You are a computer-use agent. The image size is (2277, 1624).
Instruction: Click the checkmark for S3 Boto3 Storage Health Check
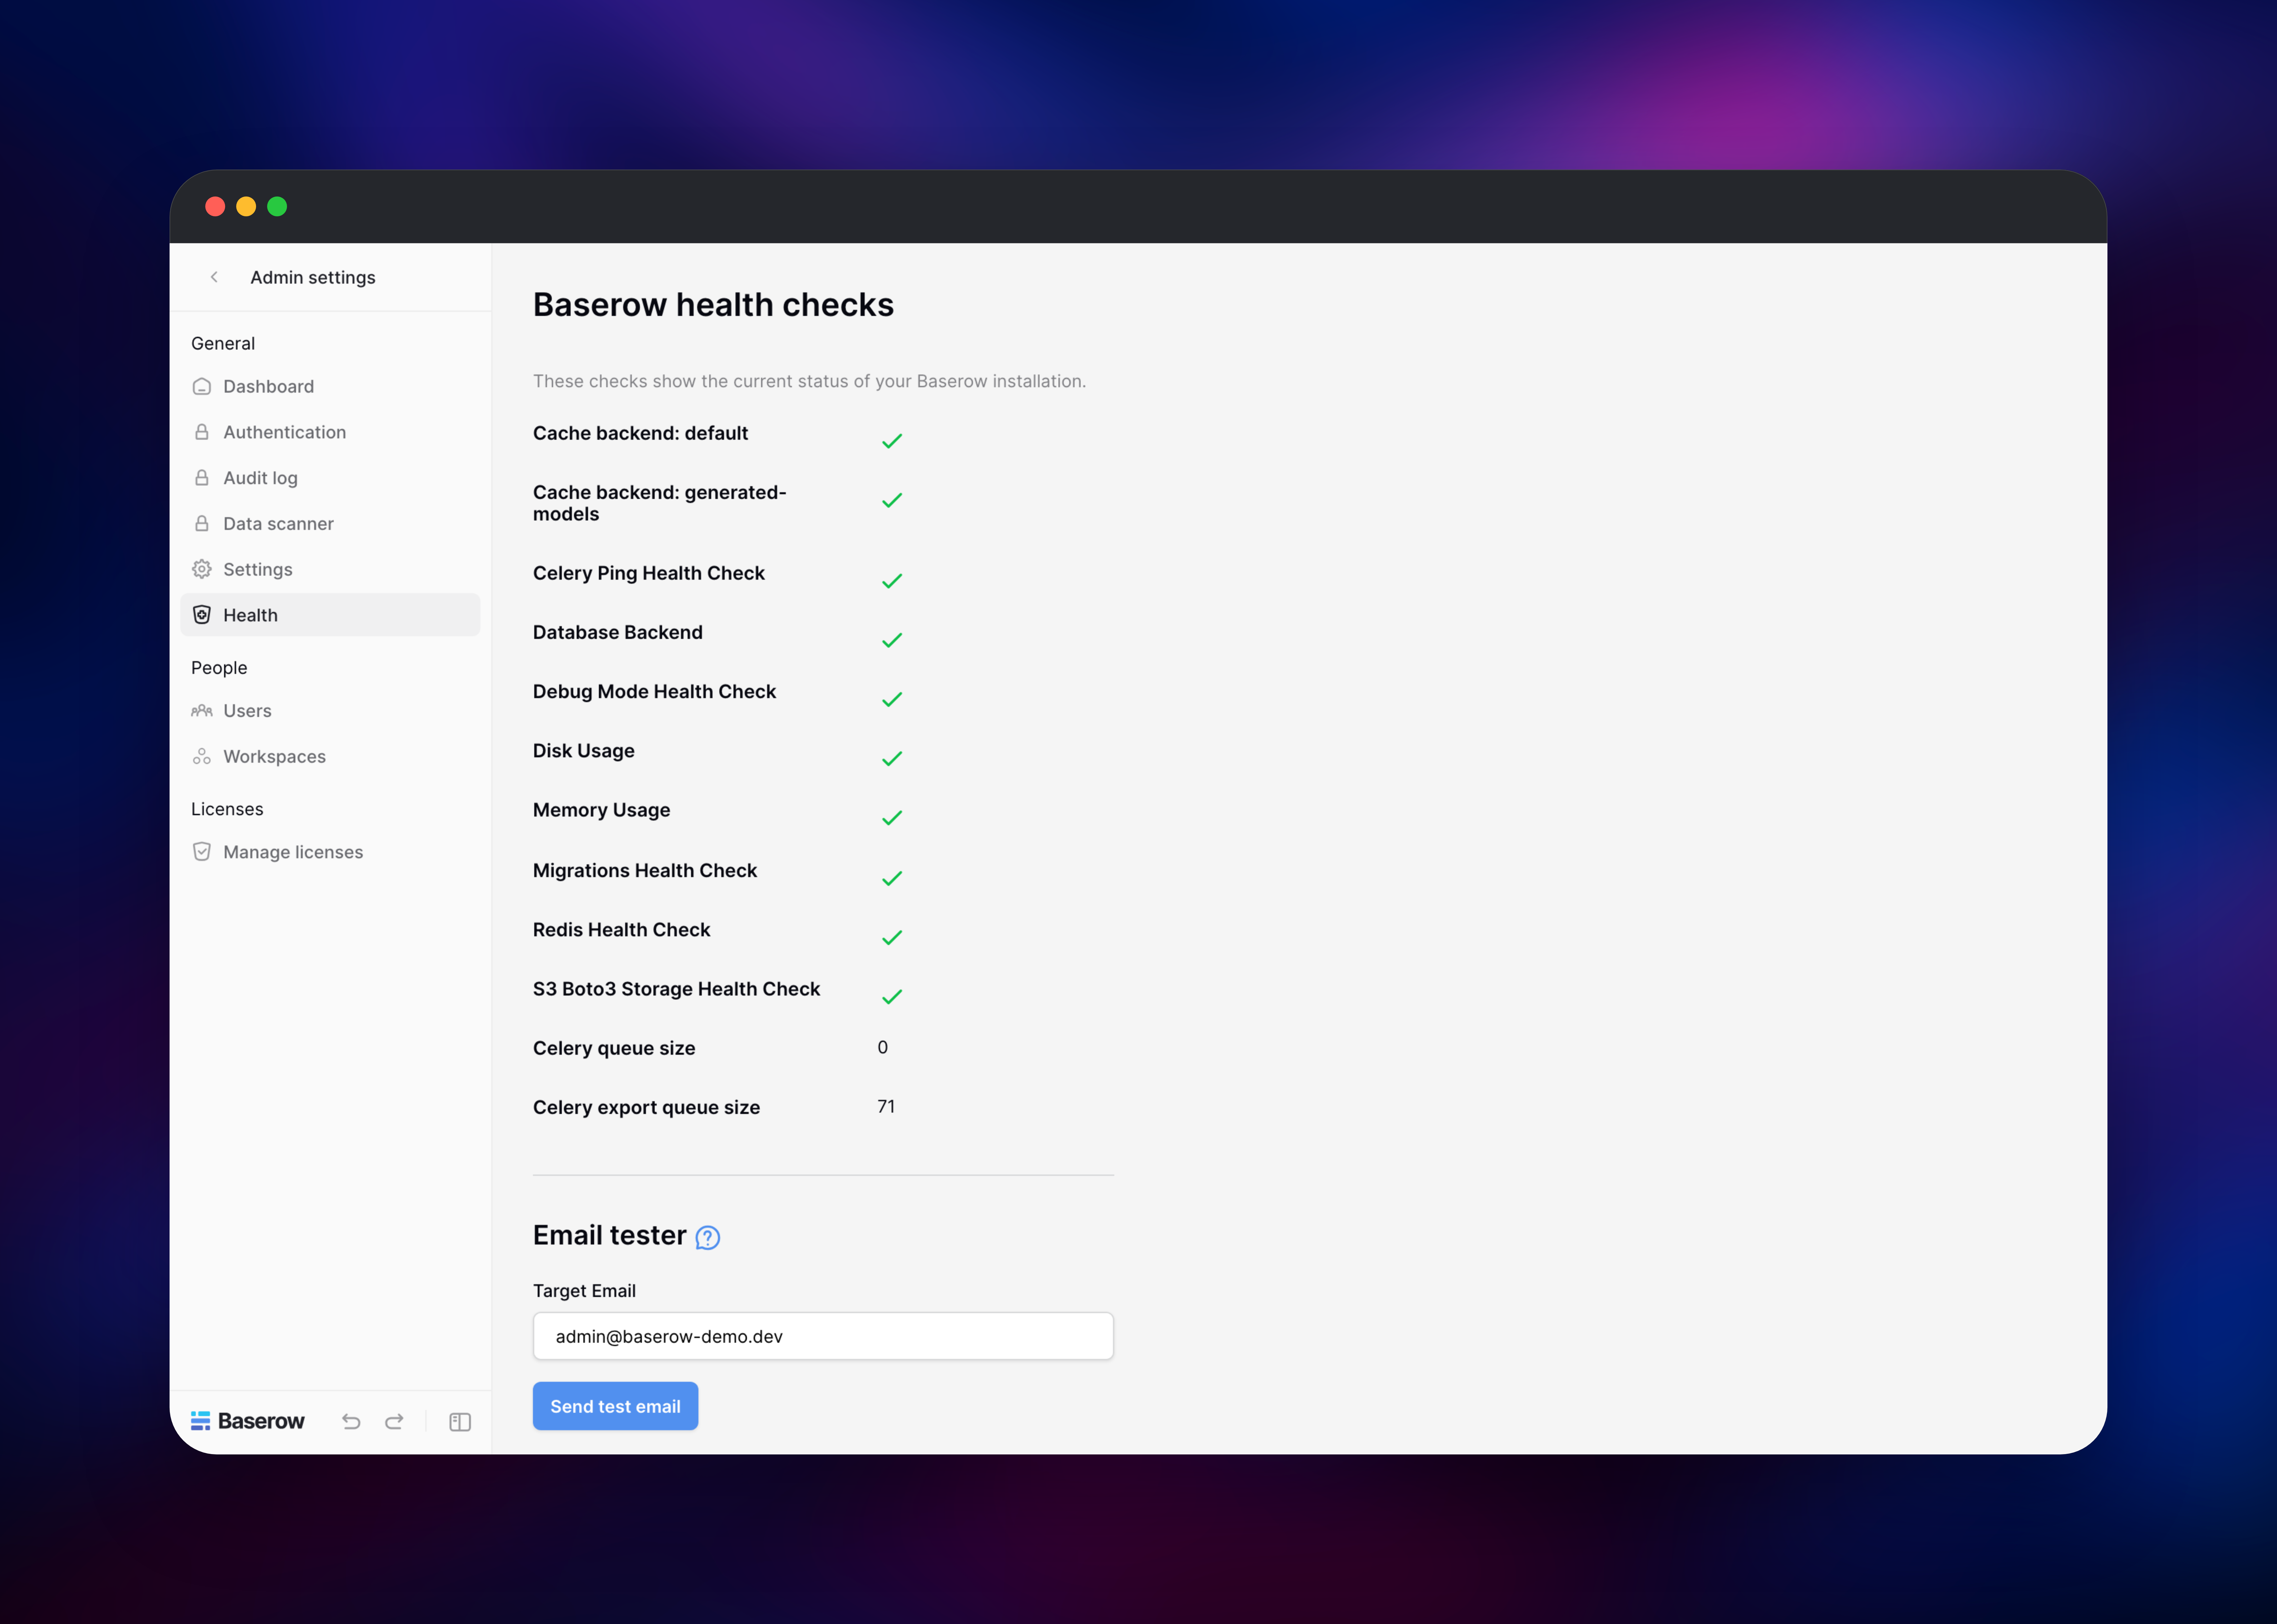point(892,997)
